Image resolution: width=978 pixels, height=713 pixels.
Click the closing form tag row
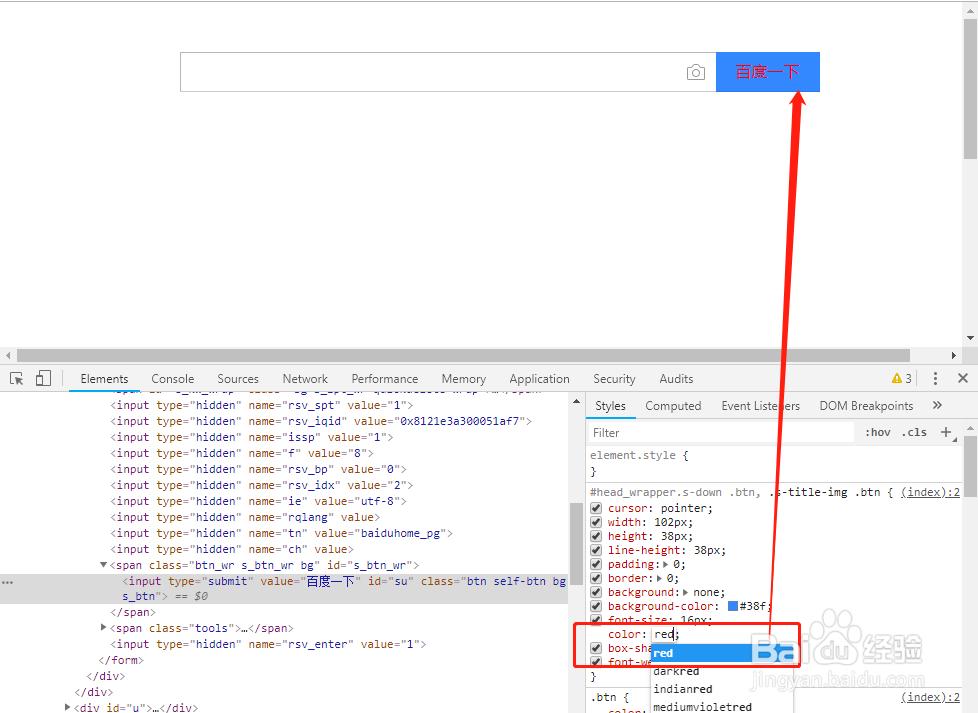(121, 660)
